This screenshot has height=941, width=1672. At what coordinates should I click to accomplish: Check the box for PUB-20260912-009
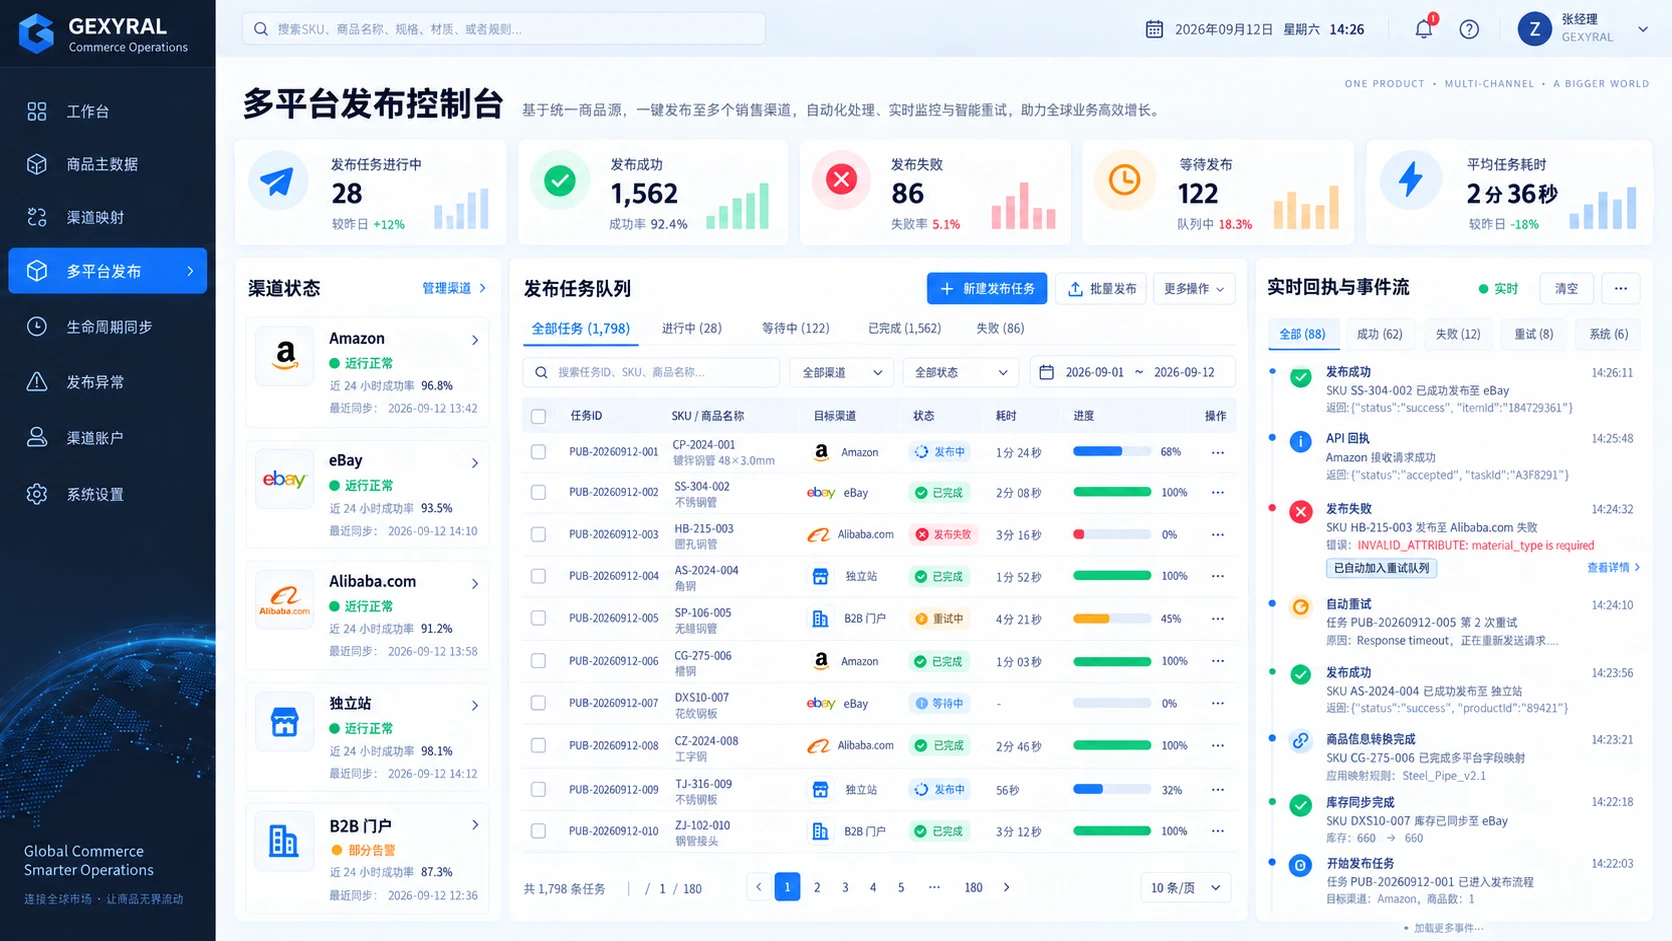(538, 789)
